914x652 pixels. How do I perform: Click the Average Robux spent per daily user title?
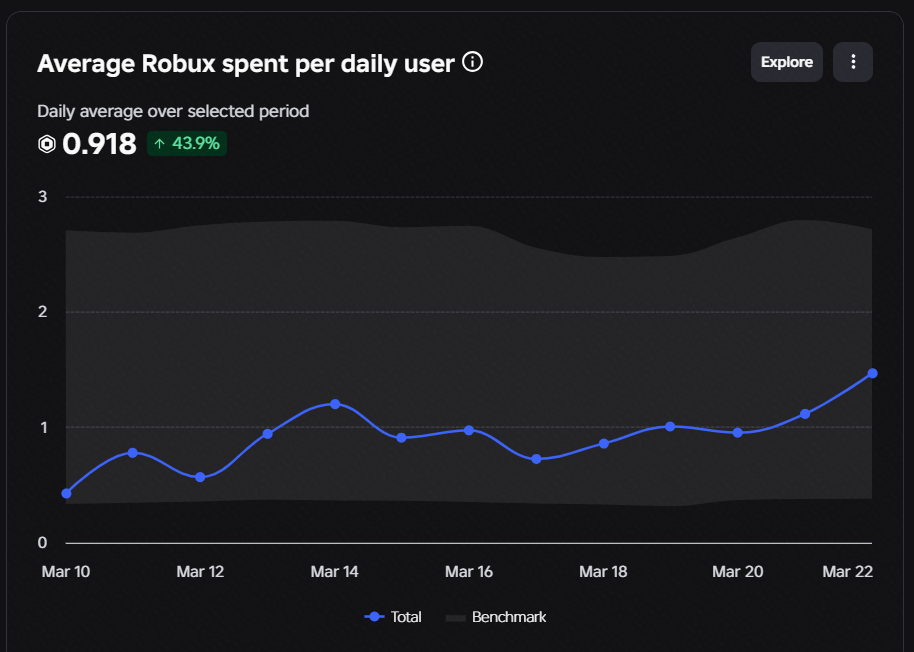pyautogui.click(x=245, y=64)
